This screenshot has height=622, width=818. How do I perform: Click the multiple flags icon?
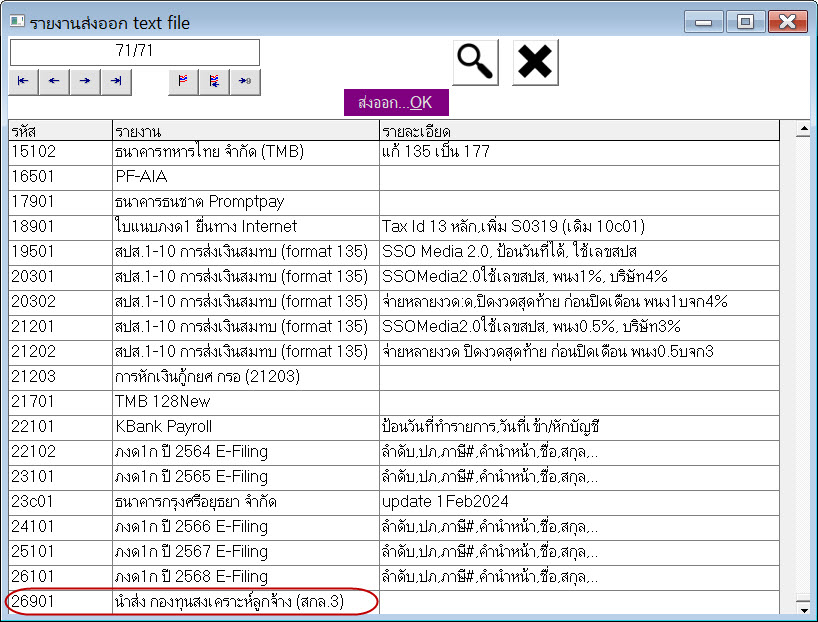point(214,81)
